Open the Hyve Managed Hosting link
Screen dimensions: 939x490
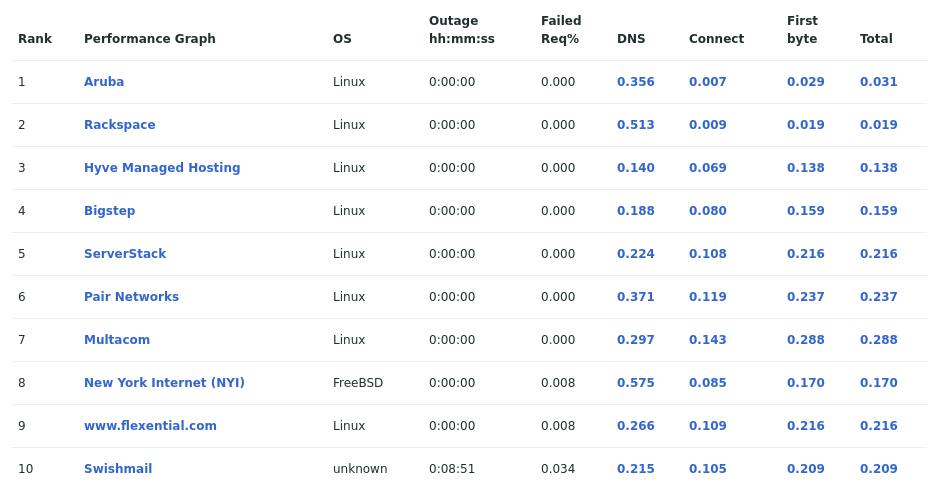(x=162, y=168)
